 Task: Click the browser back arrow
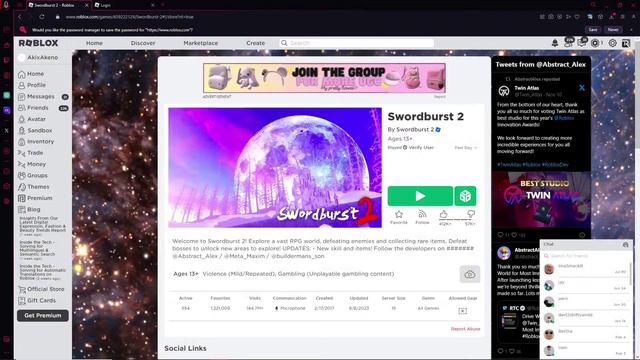pos(20,17)
